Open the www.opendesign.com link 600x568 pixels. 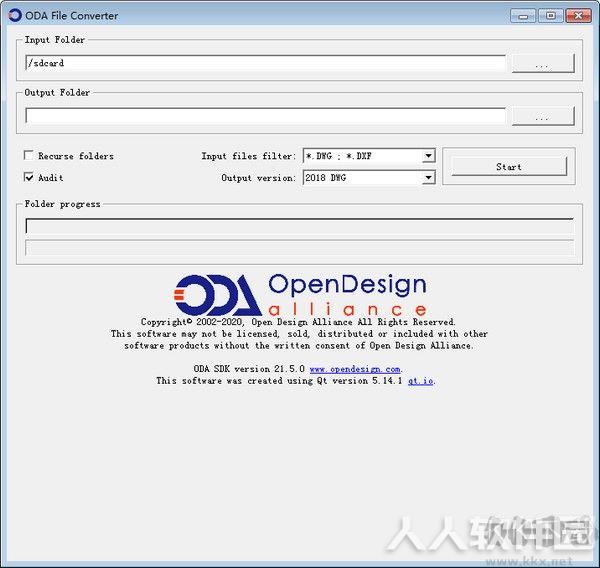355,369
